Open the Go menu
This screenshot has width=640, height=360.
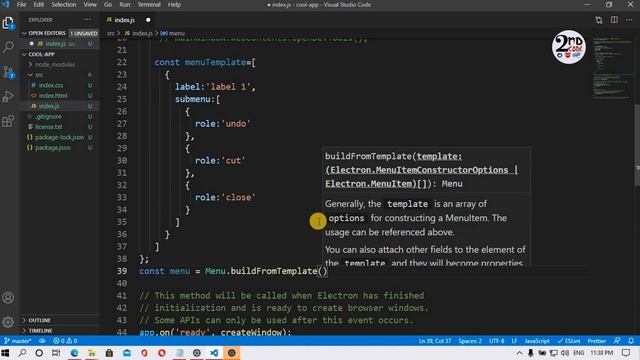coord(108,5)
